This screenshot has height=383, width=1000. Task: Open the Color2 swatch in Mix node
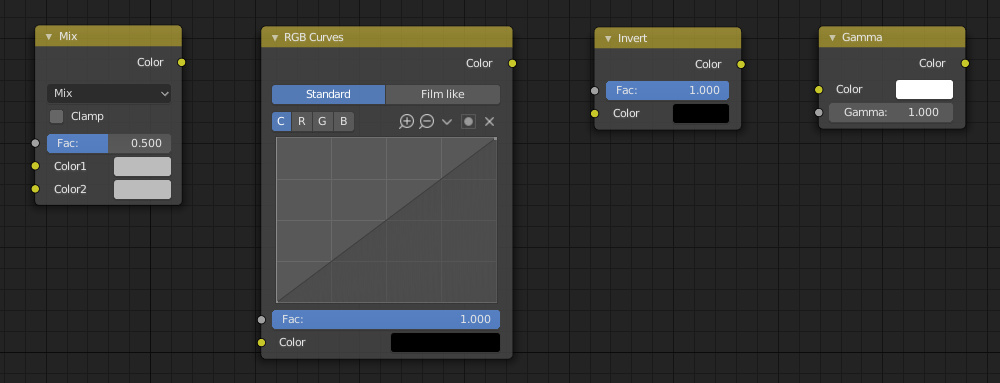pos(142,189)
